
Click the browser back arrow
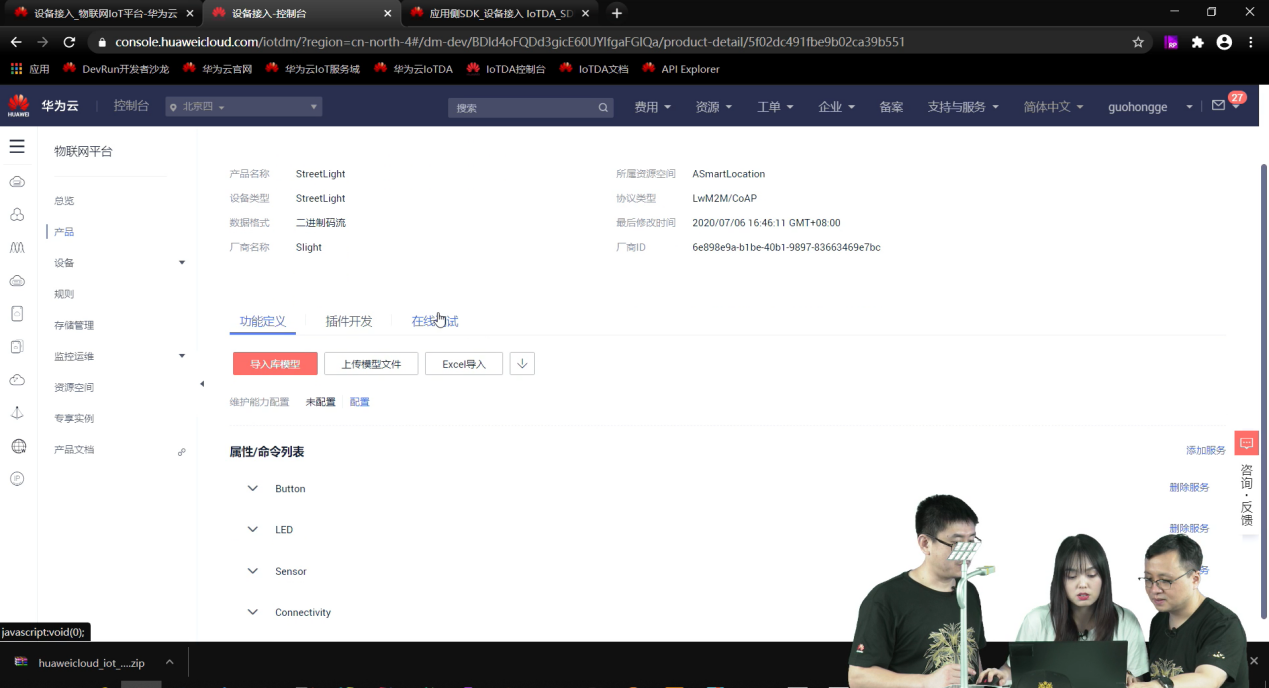click(x=16, y=42)
